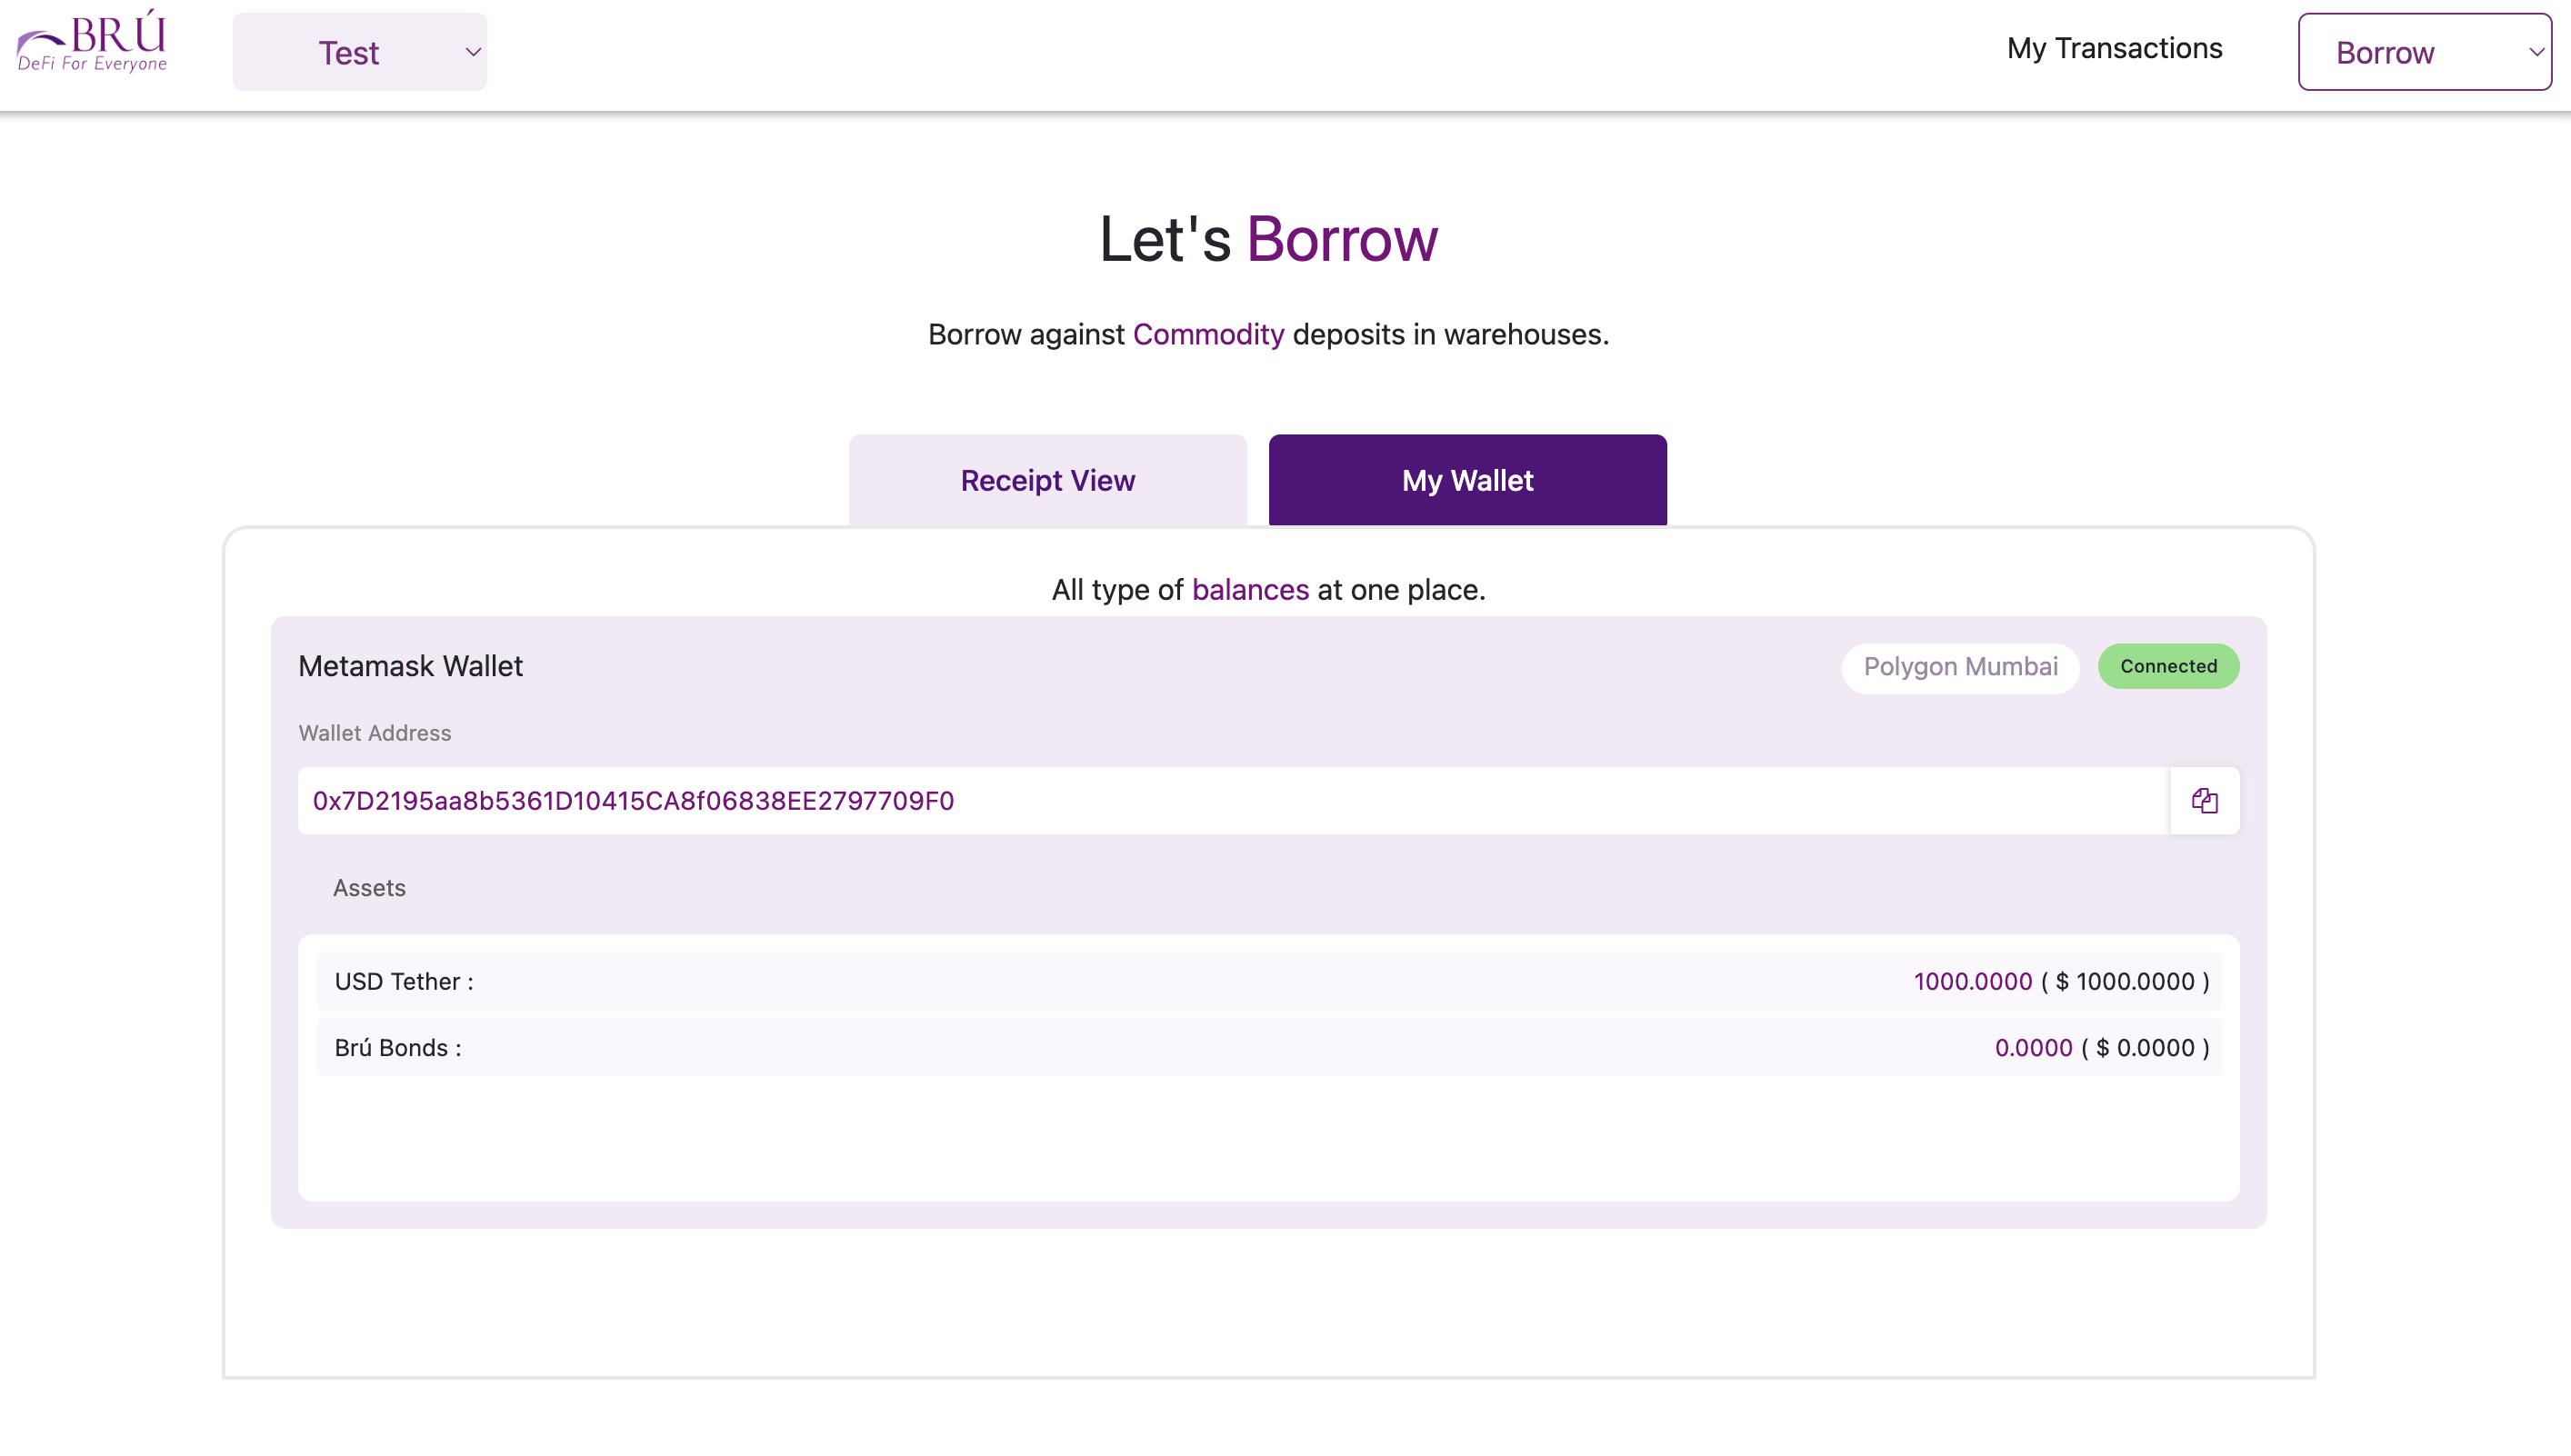Copy wallet address using clipboard icon
Image resolution: width=2571 pixels, height=1456 pixels.
click(2204, 800)
